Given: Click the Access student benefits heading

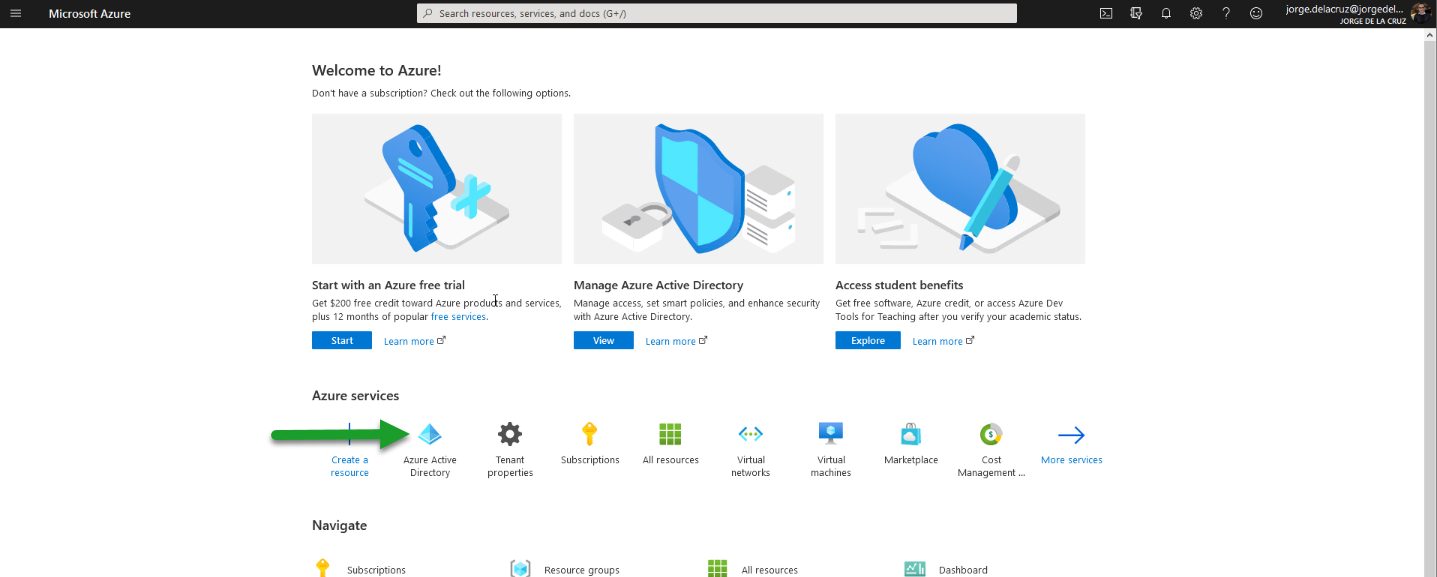Looking at the screenshot, I should coord(899,285).
